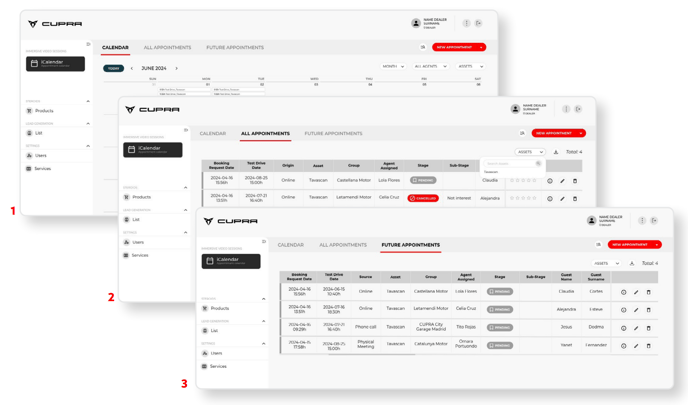Open the Month view dropdown in calendar
The image size is (688, 405).
392,67
